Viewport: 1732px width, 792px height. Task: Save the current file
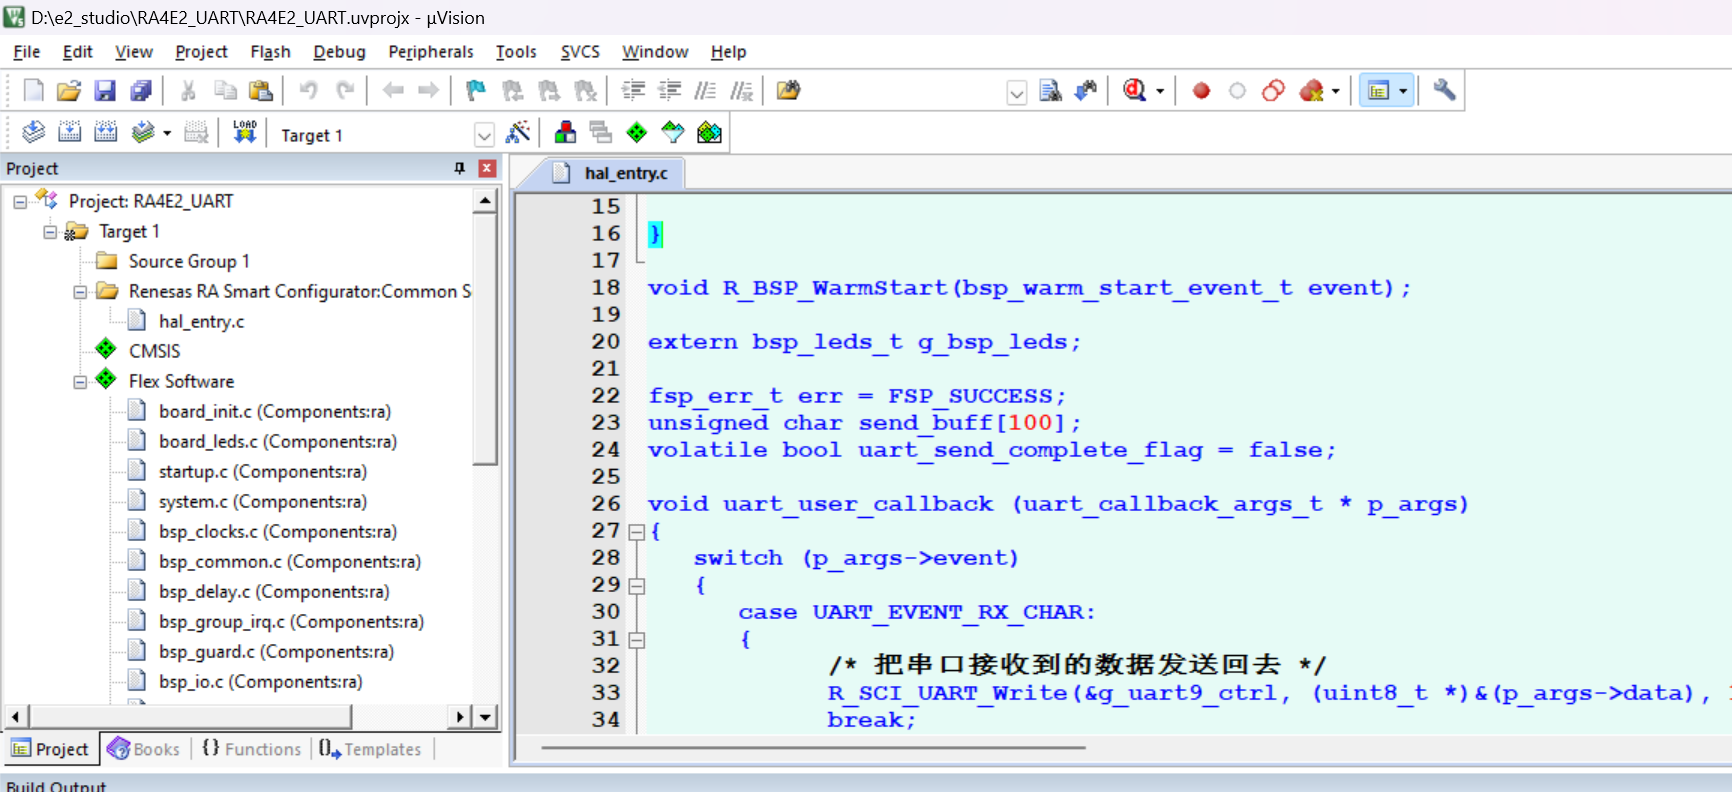105,91
